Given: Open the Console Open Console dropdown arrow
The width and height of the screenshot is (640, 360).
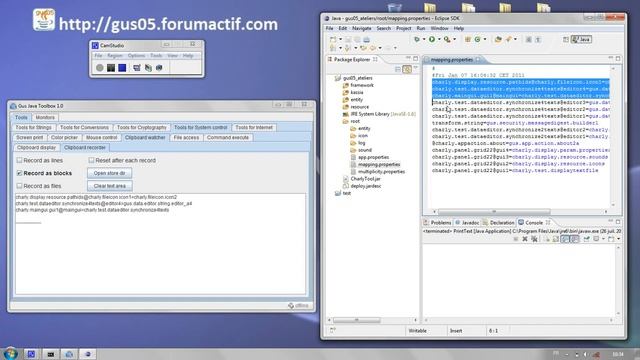Looking at the screenshot, I should pyautogui.click(x=618, y=239).
